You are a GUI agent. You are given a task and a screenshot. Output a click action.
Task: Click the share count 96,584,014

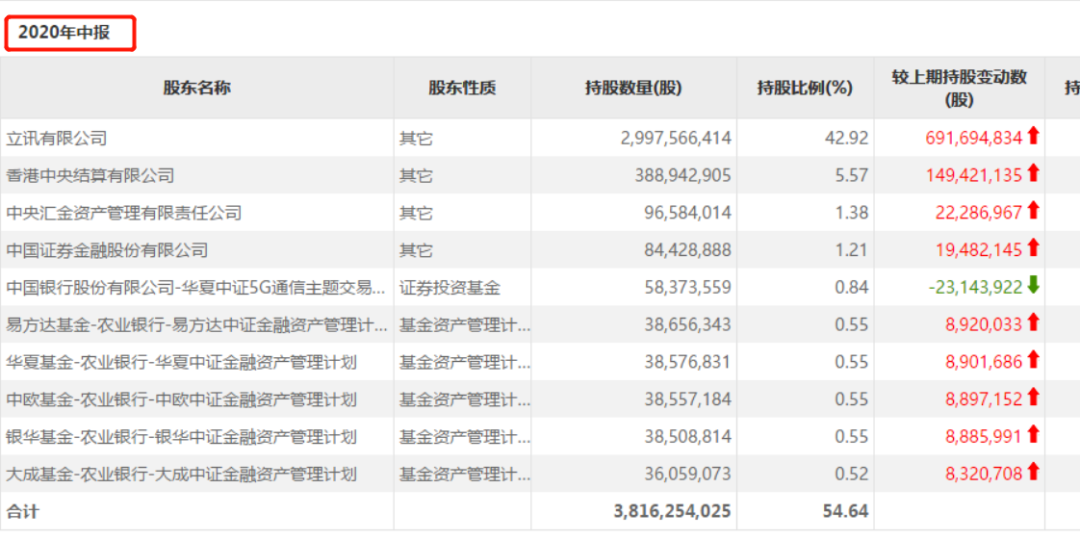click(x=687, y=213)
